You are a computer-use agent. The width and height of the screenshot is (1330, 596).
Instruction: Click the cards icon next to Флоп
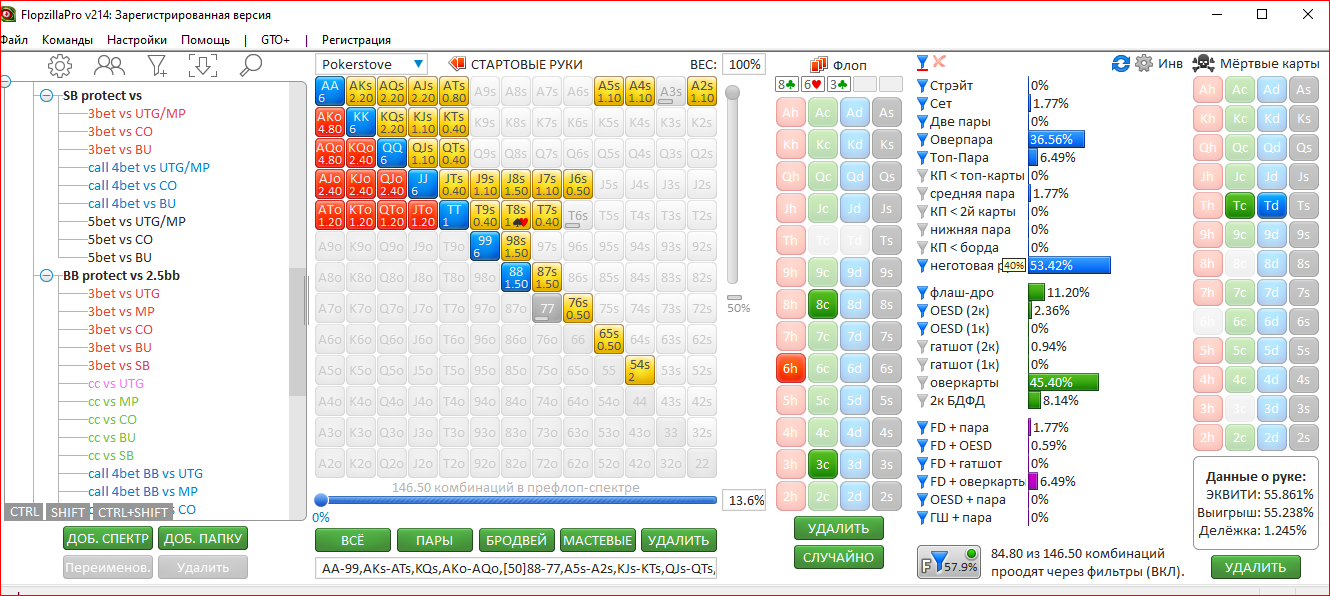819,65
